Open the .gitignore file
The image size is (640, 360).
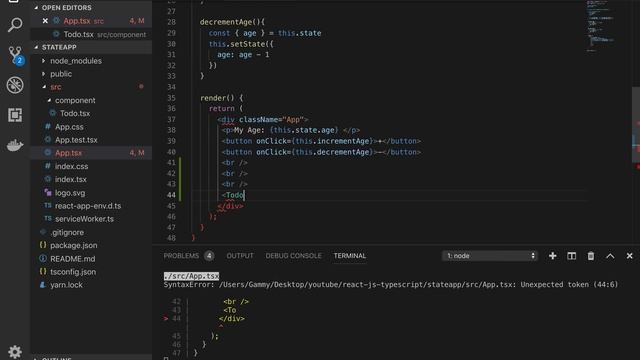(x=67, y=232)
